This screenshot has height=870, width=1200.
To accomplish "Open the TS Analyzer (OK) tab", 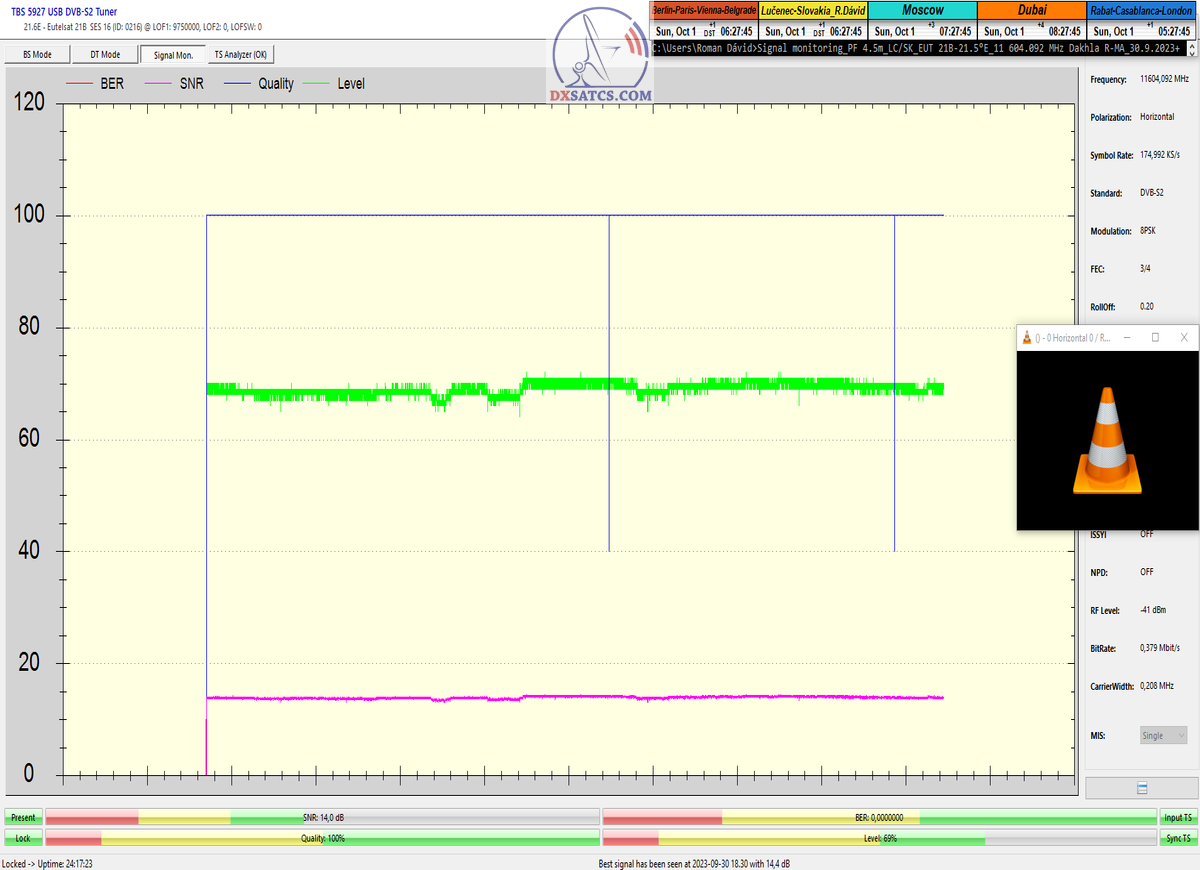I will click(x=240, y=55).
